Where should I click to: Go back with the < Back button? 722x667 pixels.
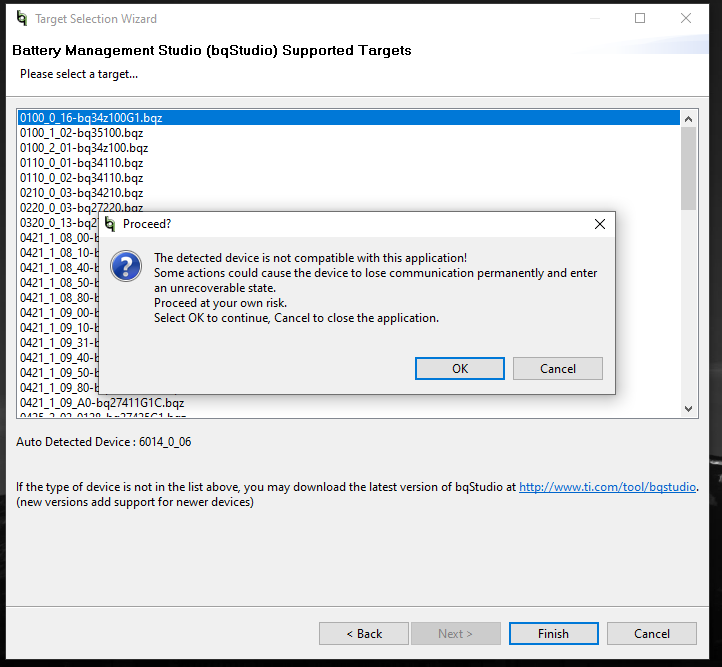point(364,634)
